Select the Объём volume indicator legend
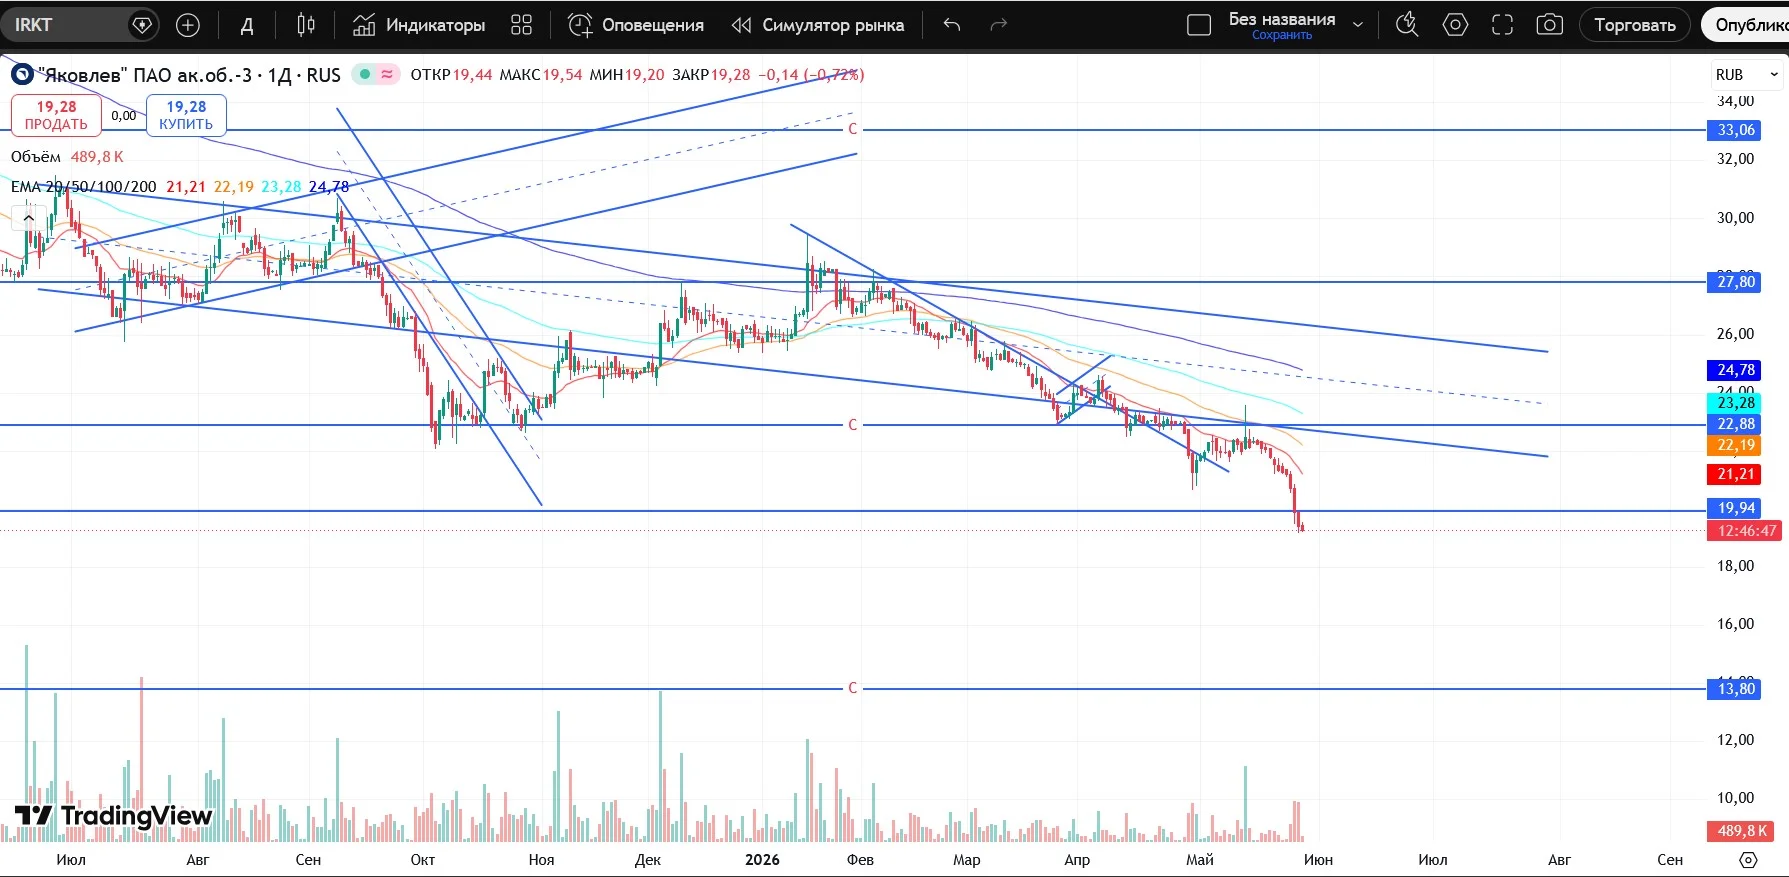This screenshot has width=1789, height=877. 67,157
